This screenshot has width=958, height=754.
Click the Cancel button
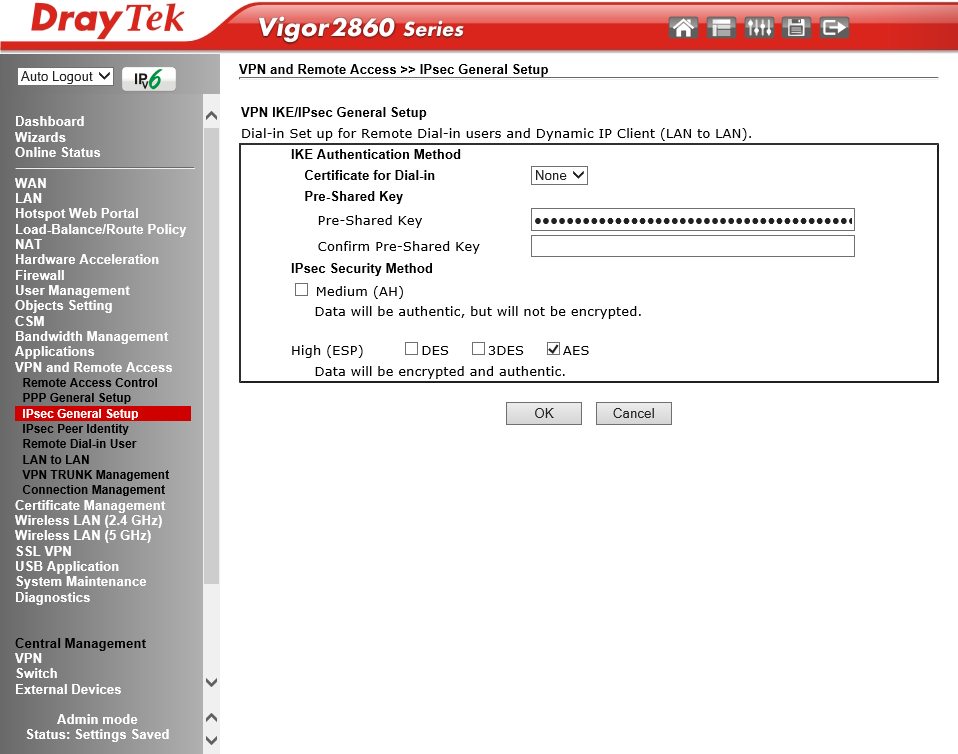(x=634, y=413)
